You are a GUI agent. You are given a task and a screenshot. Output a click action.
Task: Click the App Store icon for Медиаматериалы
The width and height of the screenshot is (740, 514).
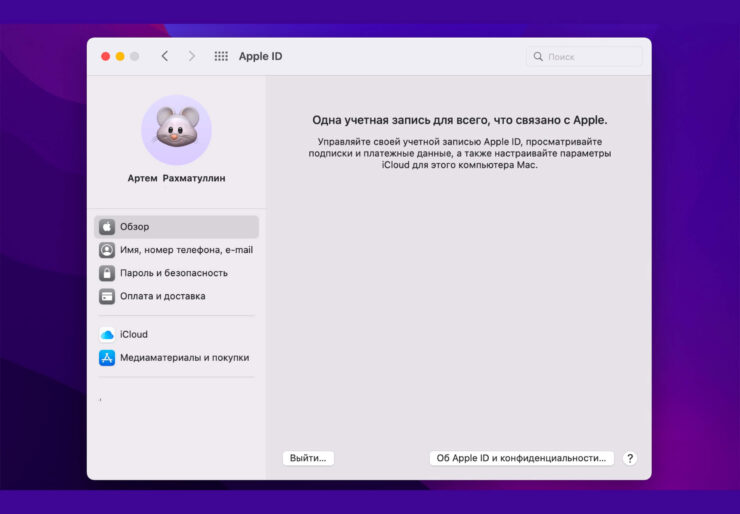107,358
